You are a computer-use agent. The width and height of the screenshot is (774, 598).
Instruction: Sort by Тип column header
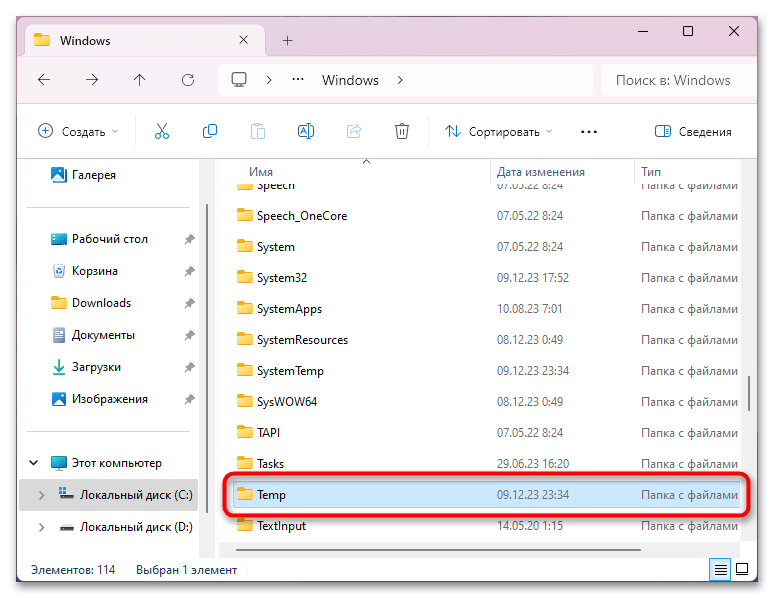coord(651,172)
